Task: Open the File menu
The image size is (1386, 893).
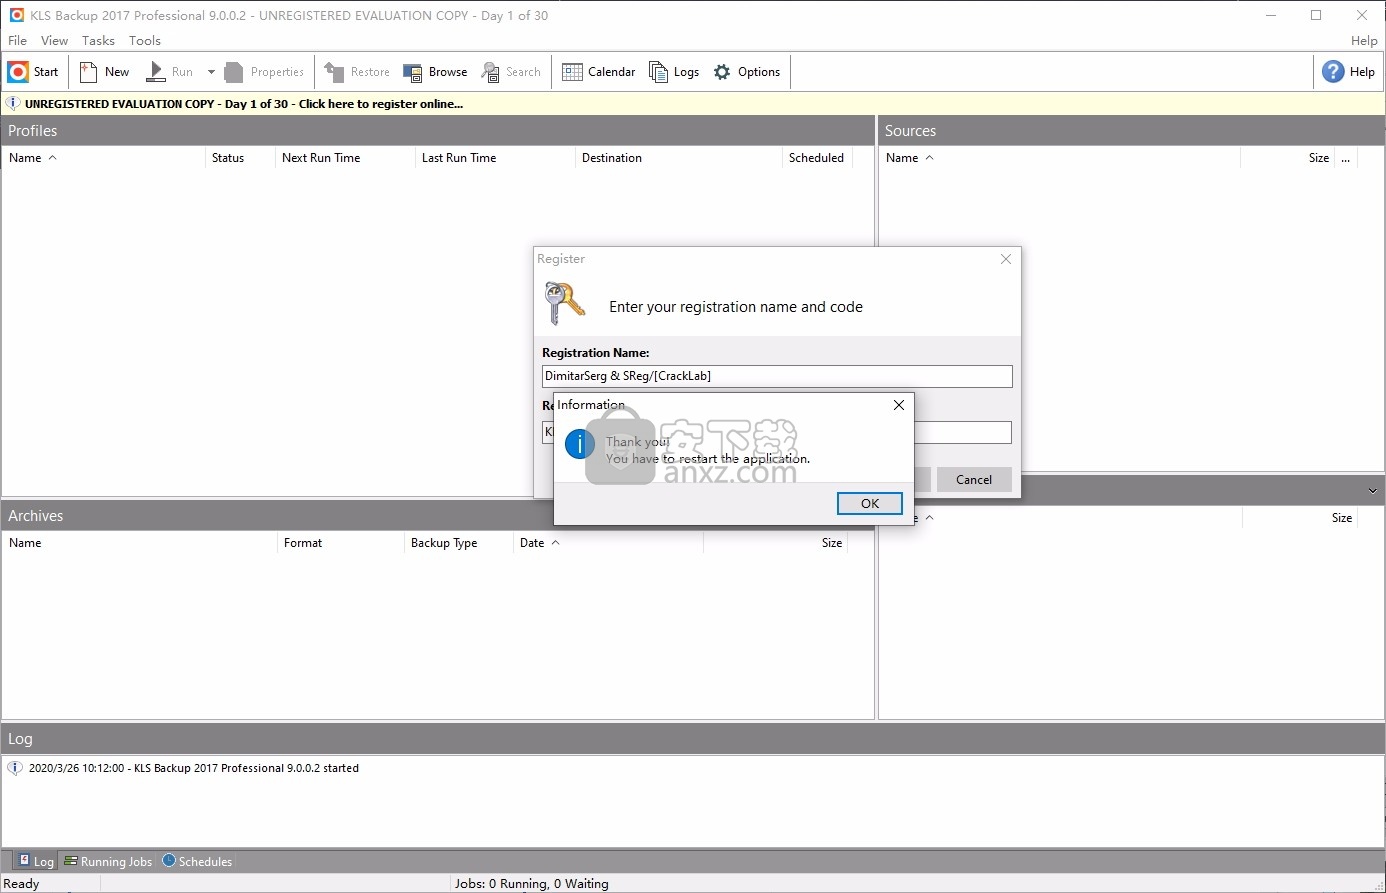Action: (x=18, y=41)
